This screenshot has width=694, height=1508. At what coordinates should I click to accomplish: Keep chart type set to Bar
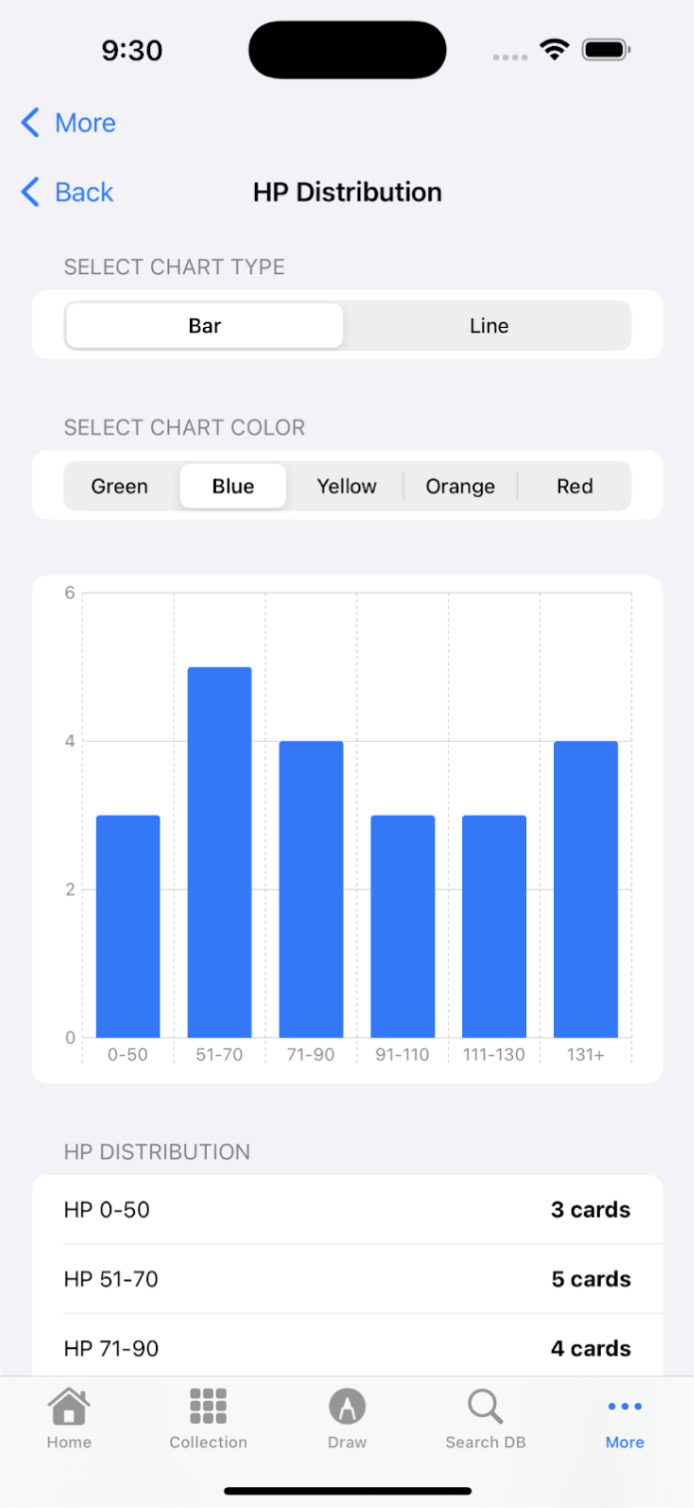pos(204,325)
